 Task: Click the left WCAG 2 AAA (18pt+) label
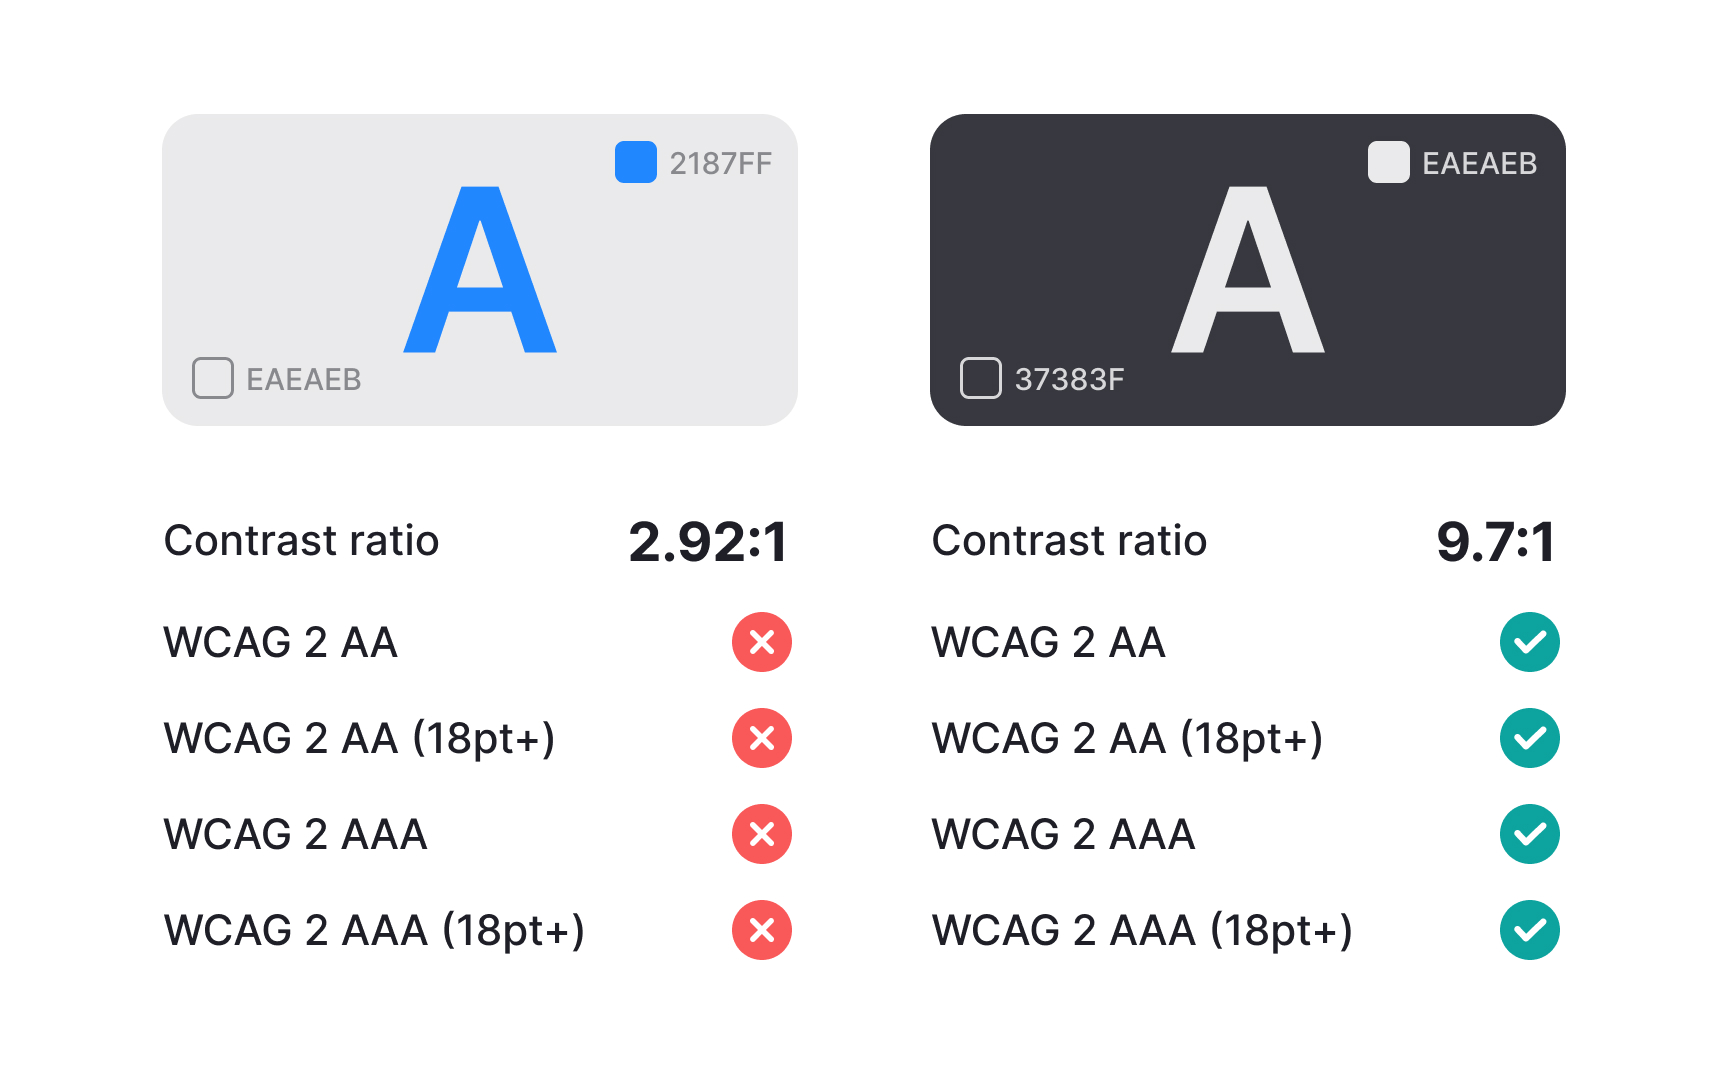(374, 931)
